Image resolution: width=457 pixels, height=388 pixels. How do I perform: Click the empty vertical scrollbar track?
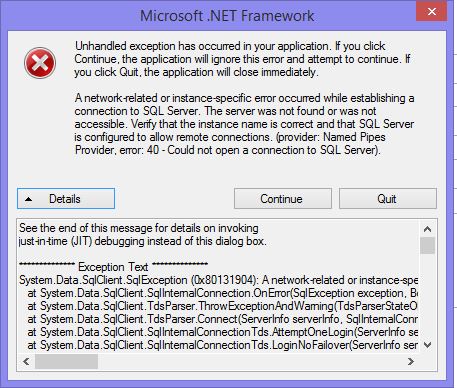[x=427, y=296]
